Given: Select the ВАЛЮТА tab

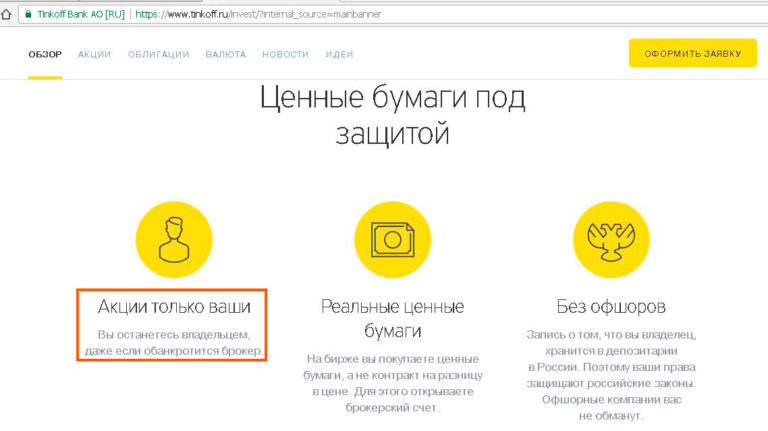Looking at the screenshot, I should click(x=226, y=54).
